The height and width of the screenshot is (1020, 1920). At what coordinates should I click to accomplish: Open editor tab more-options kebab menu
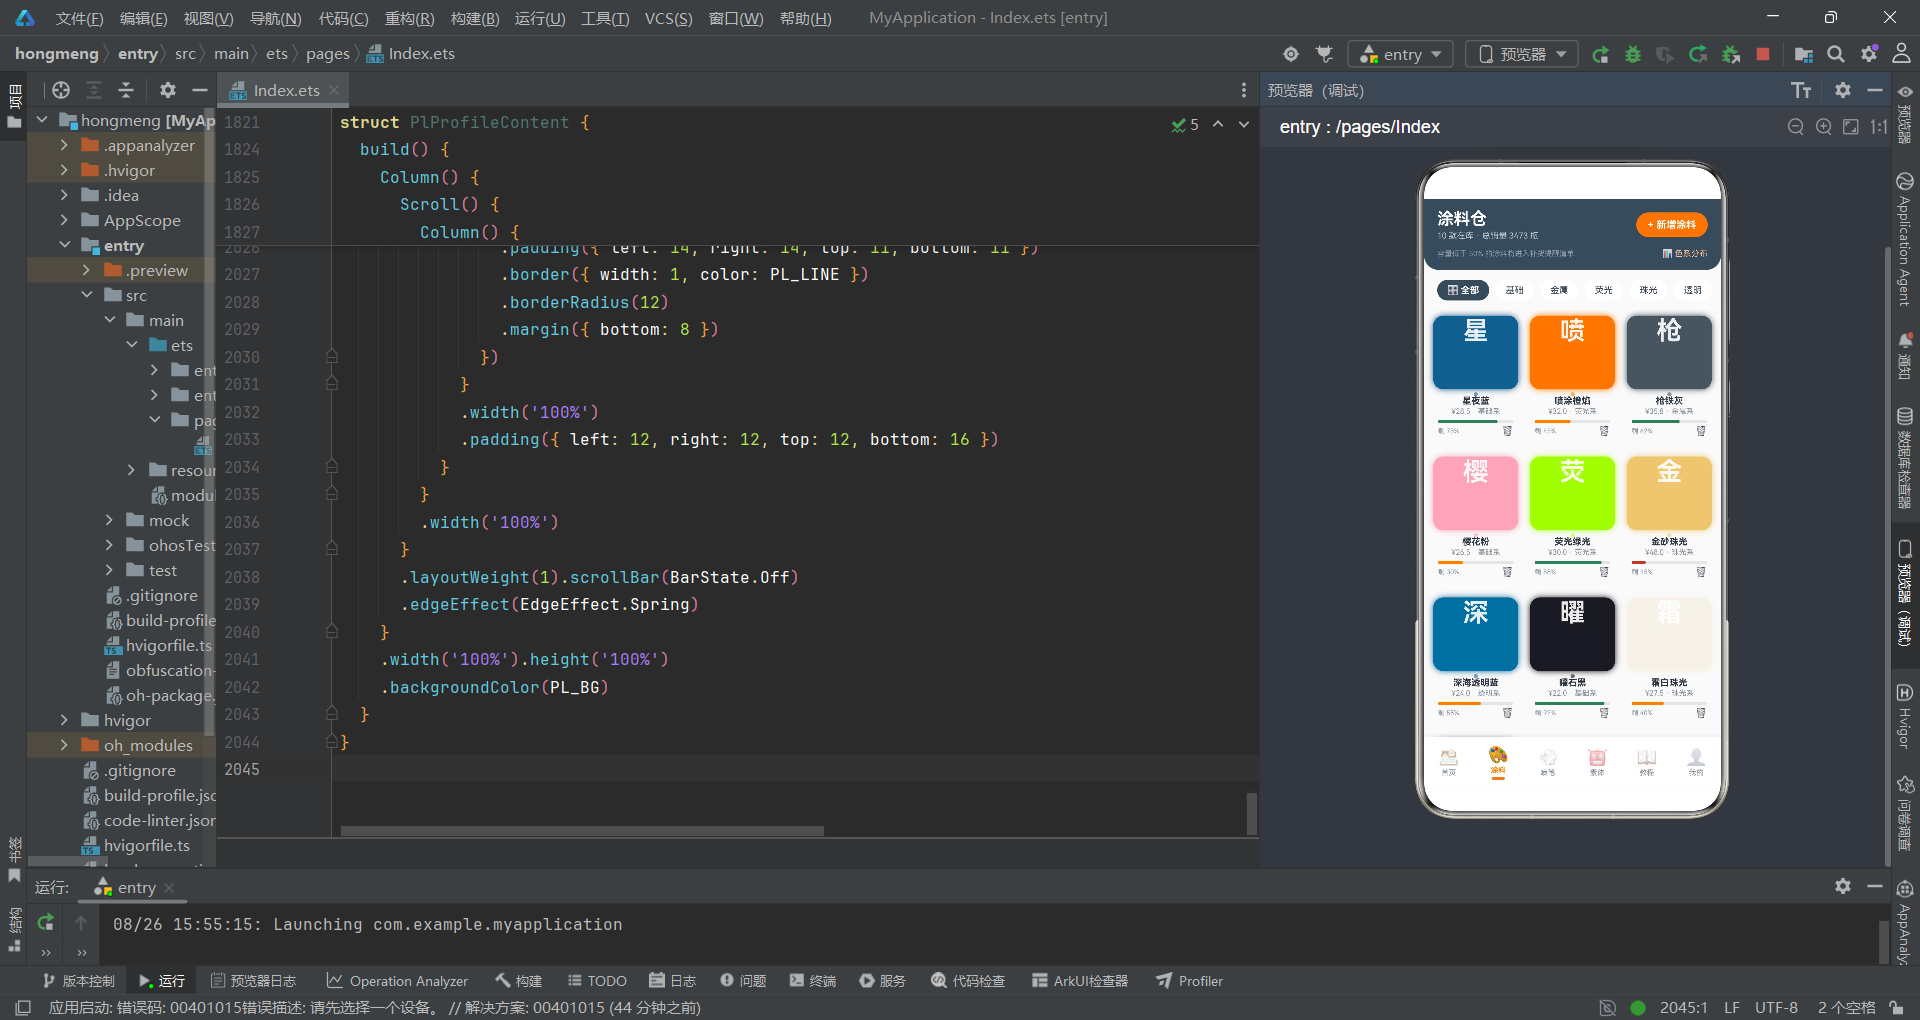(1244, 90)
